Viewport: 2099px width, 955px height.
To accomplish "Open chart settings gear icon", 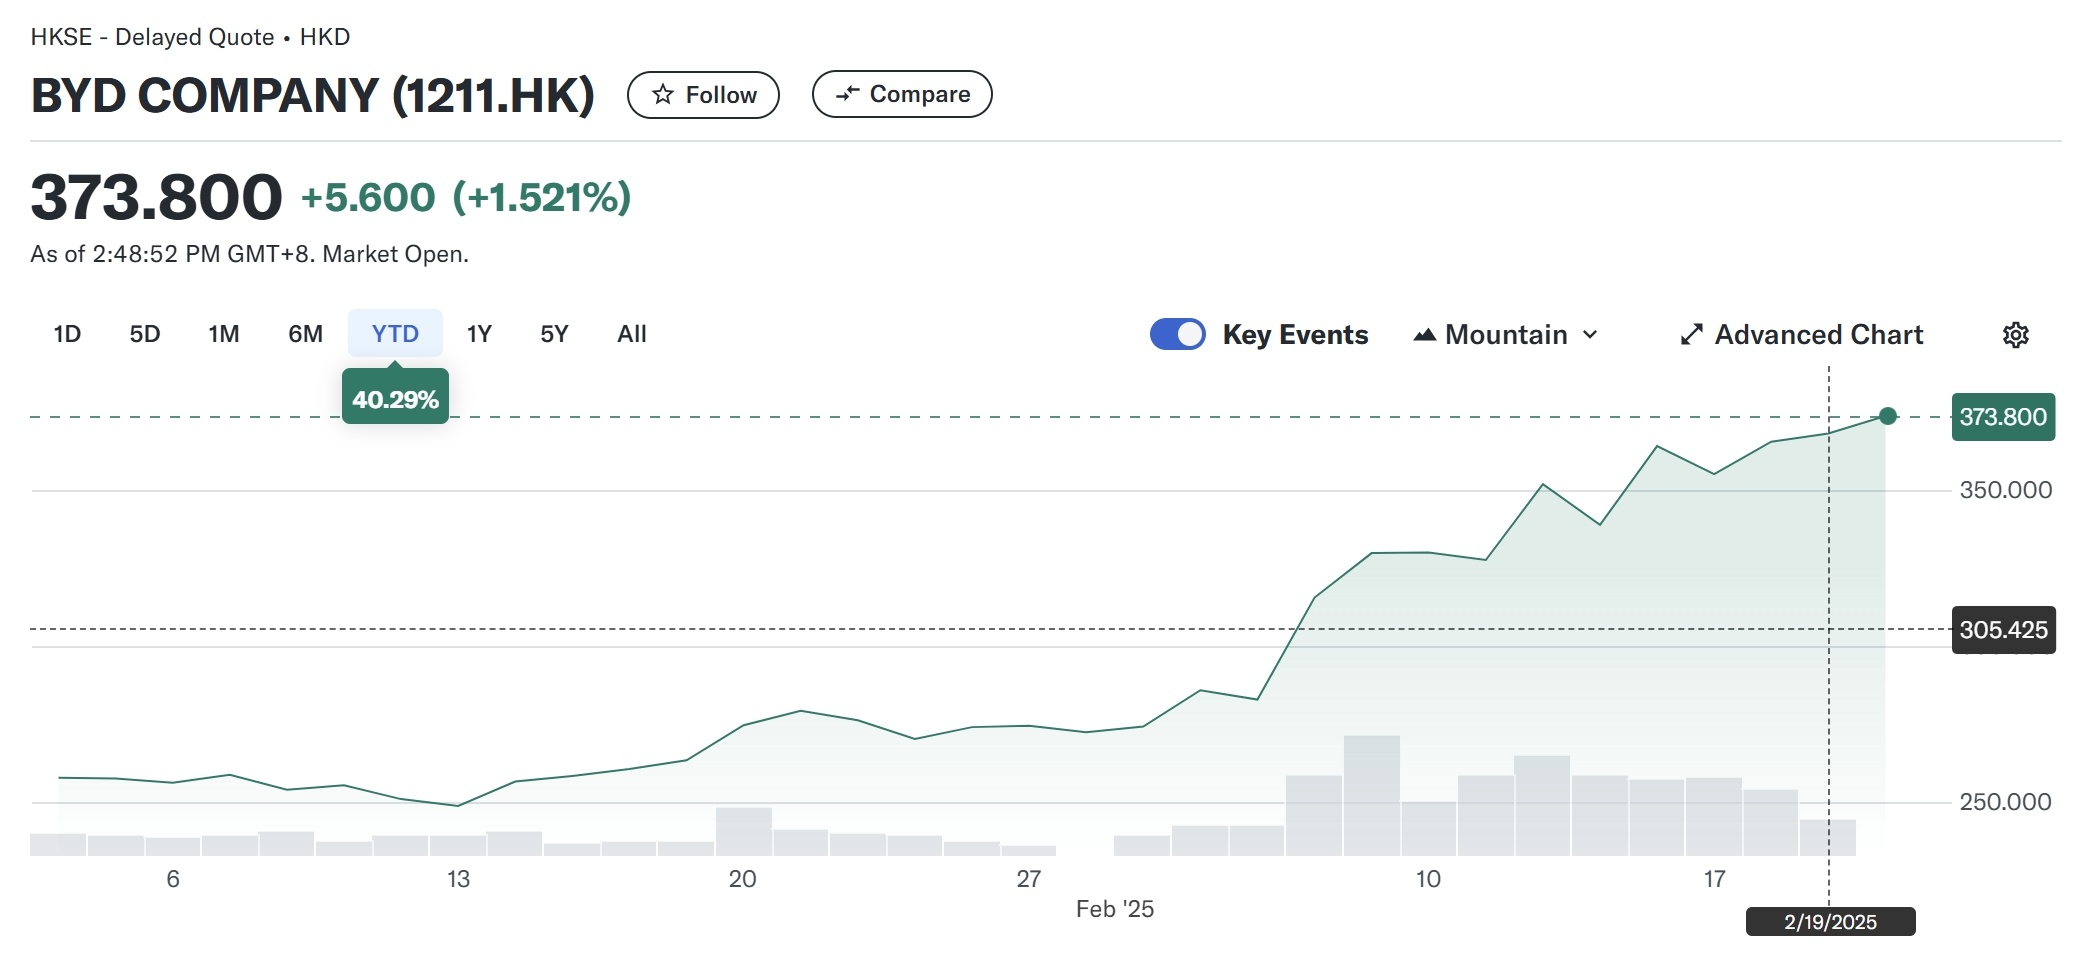I will pos(2015,335).
